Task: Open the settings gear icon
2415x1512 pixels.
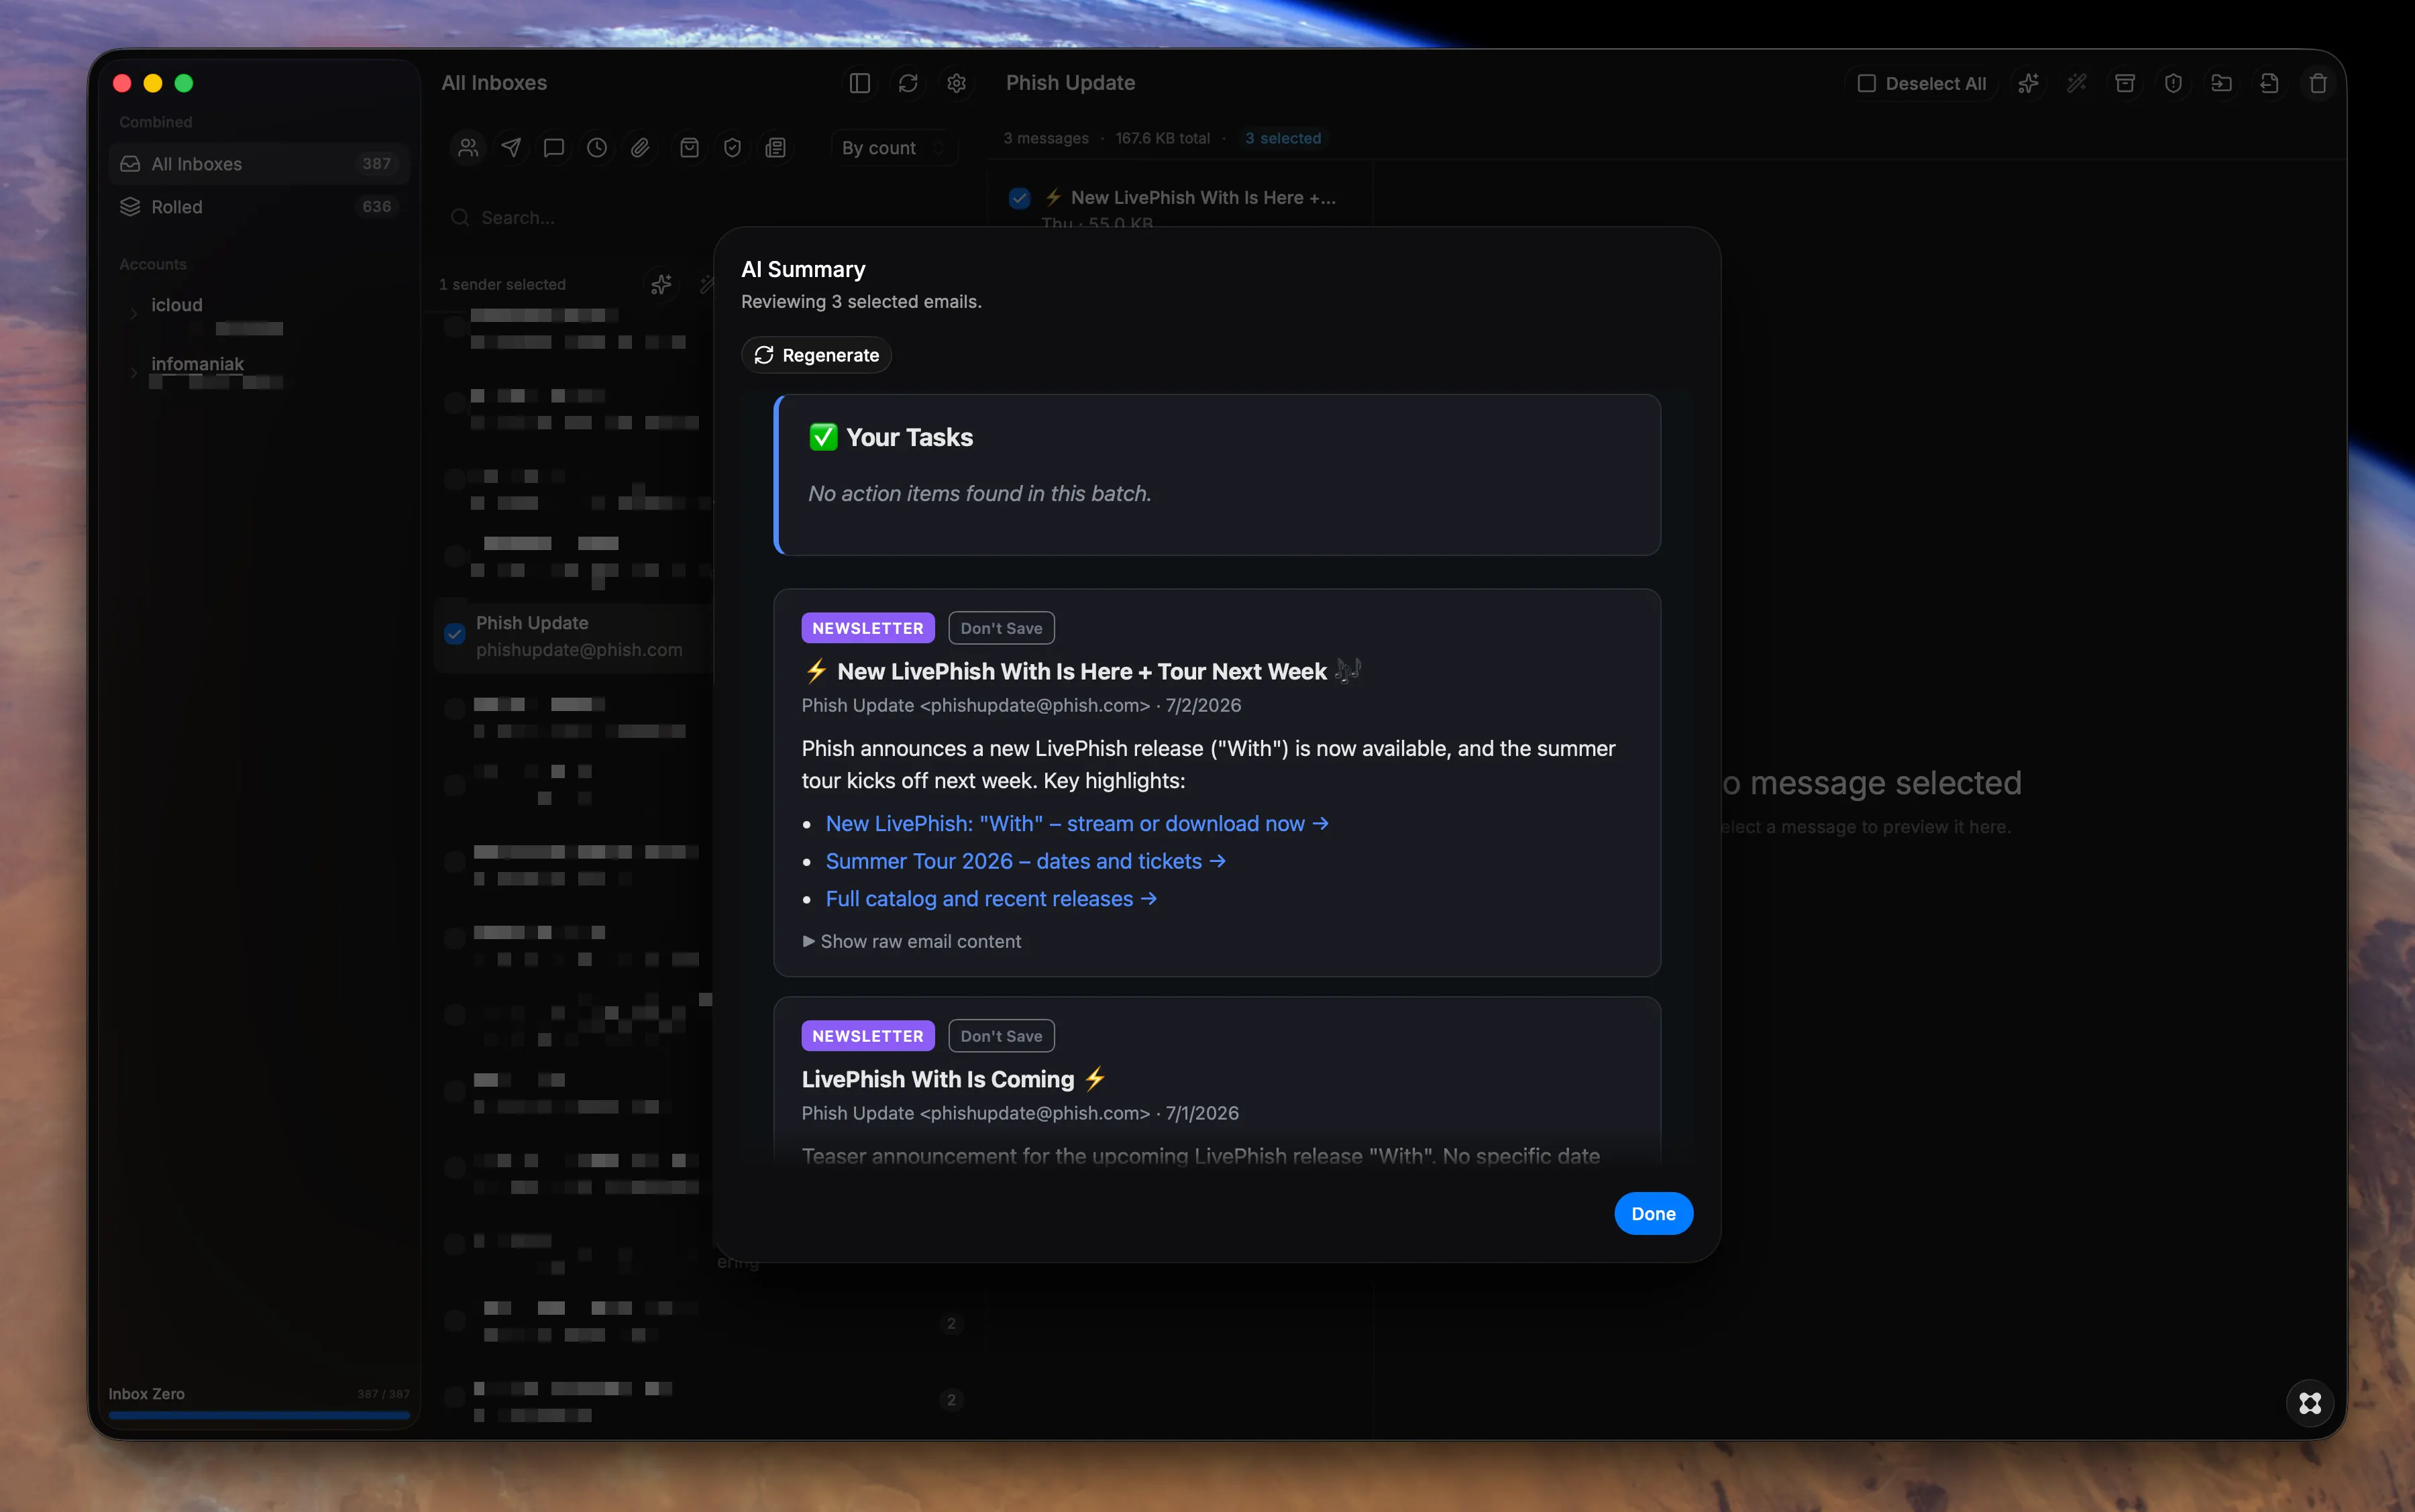Action: [956, 83]
